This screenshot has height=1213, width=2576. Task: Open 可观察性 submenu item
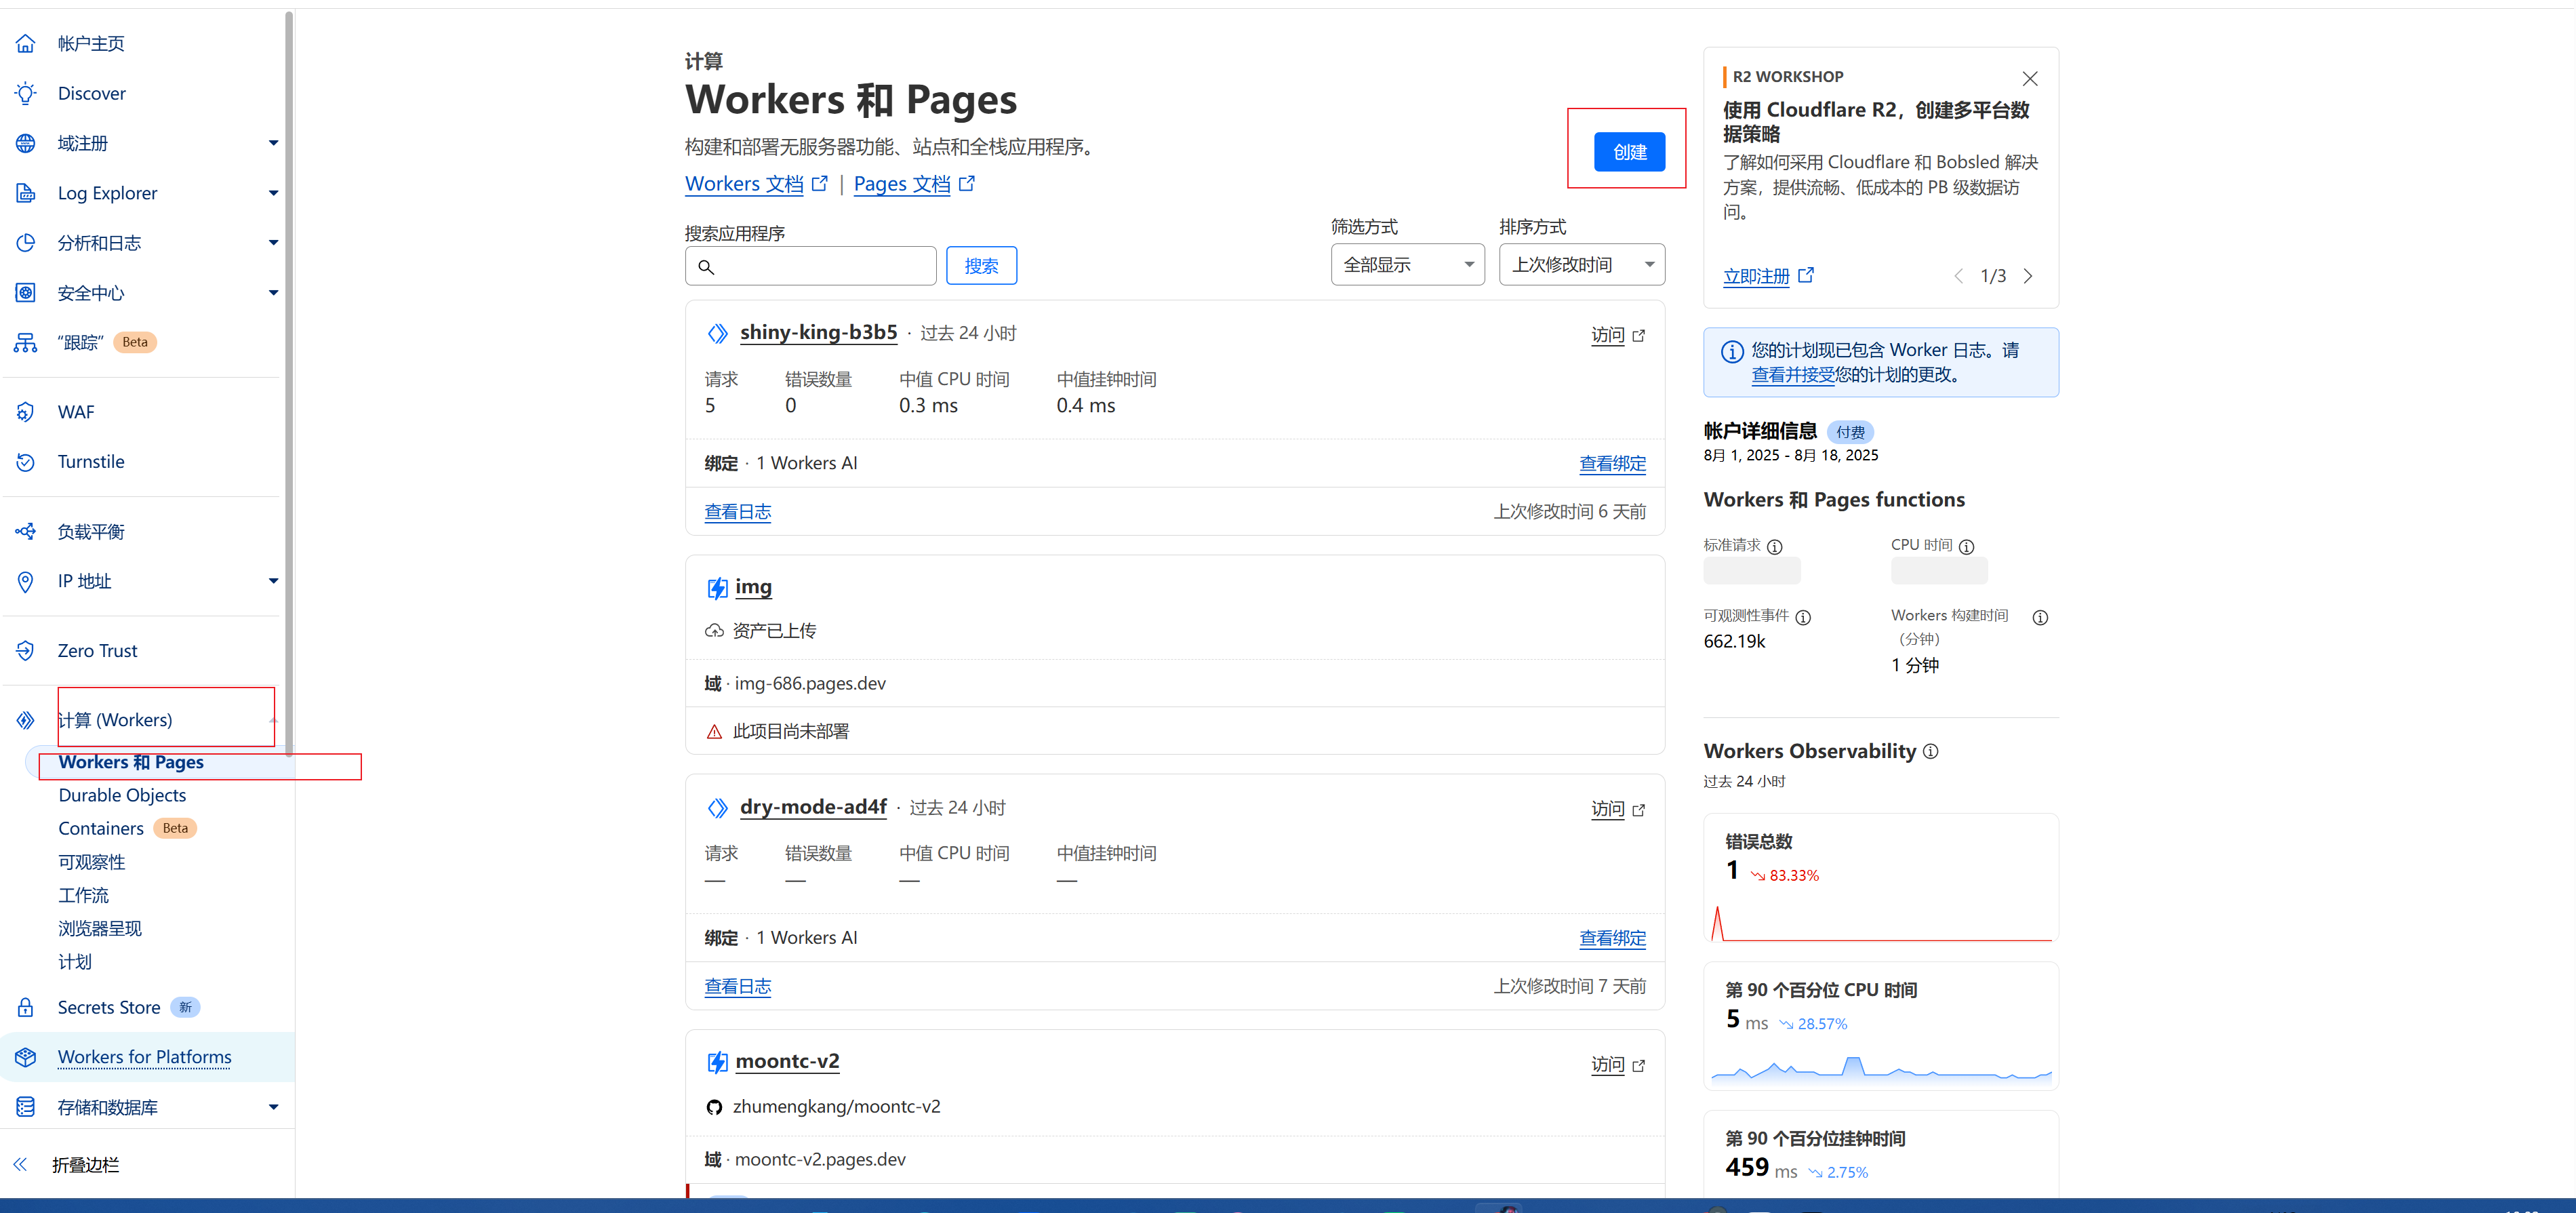pyautogui.click(x=92, y=862)
